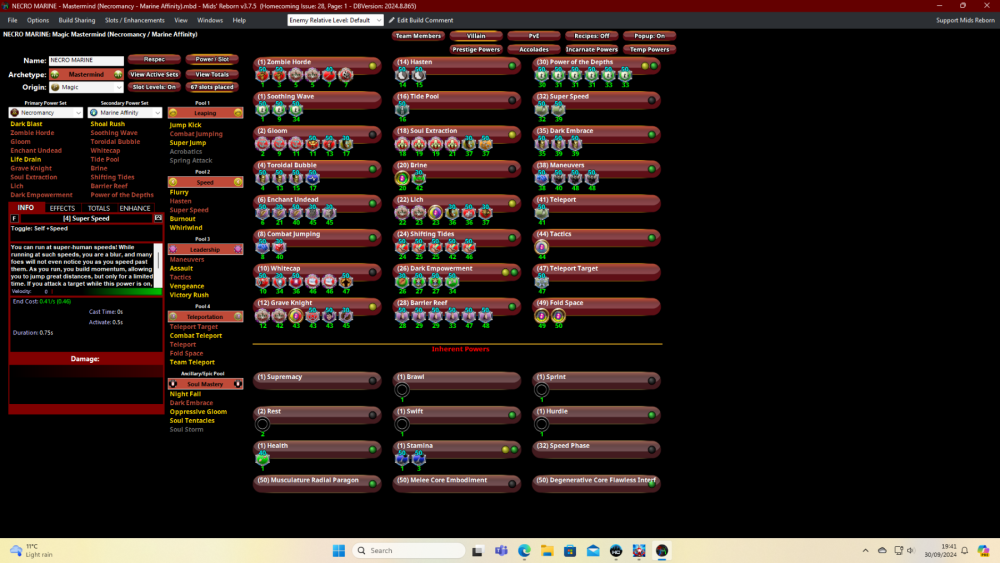Open the Team Members button
Image resolution: width=1000 pixels, height=563 pixels.
pyautogui.click(x=418, y=36)
